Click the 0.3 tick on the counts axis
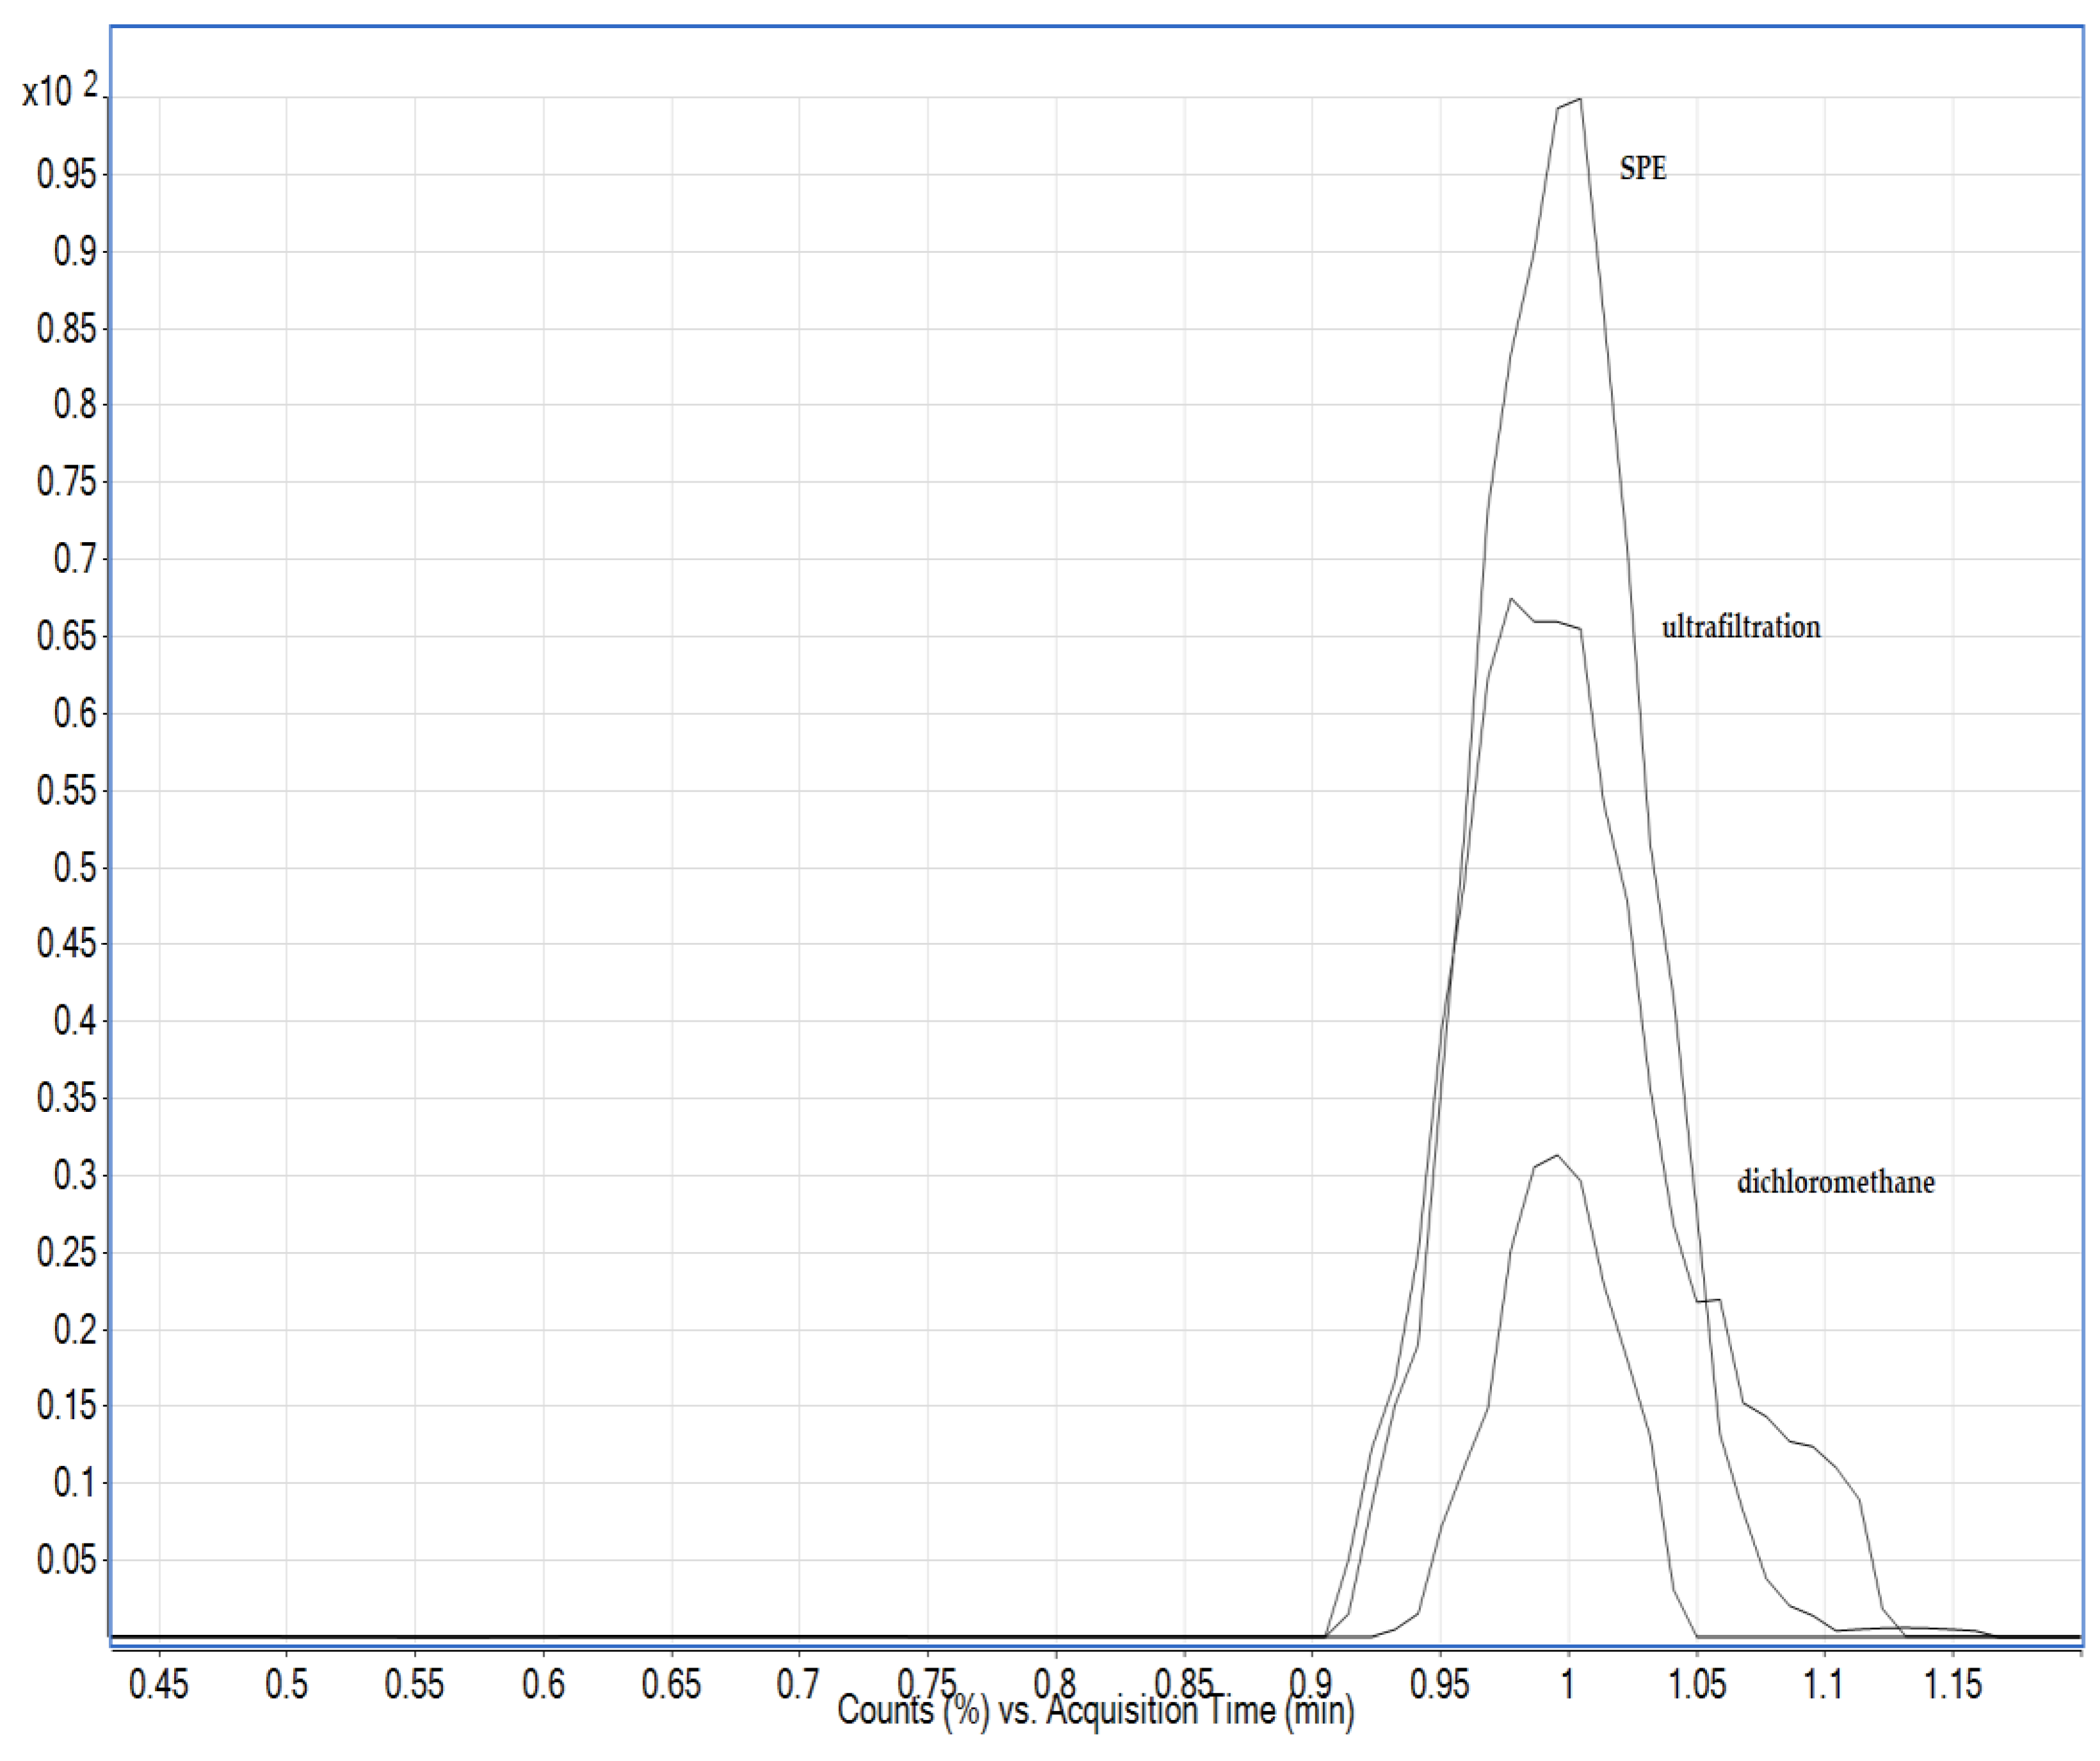Screen dimensions: 2100x1761 click(x=75, y=1175)
